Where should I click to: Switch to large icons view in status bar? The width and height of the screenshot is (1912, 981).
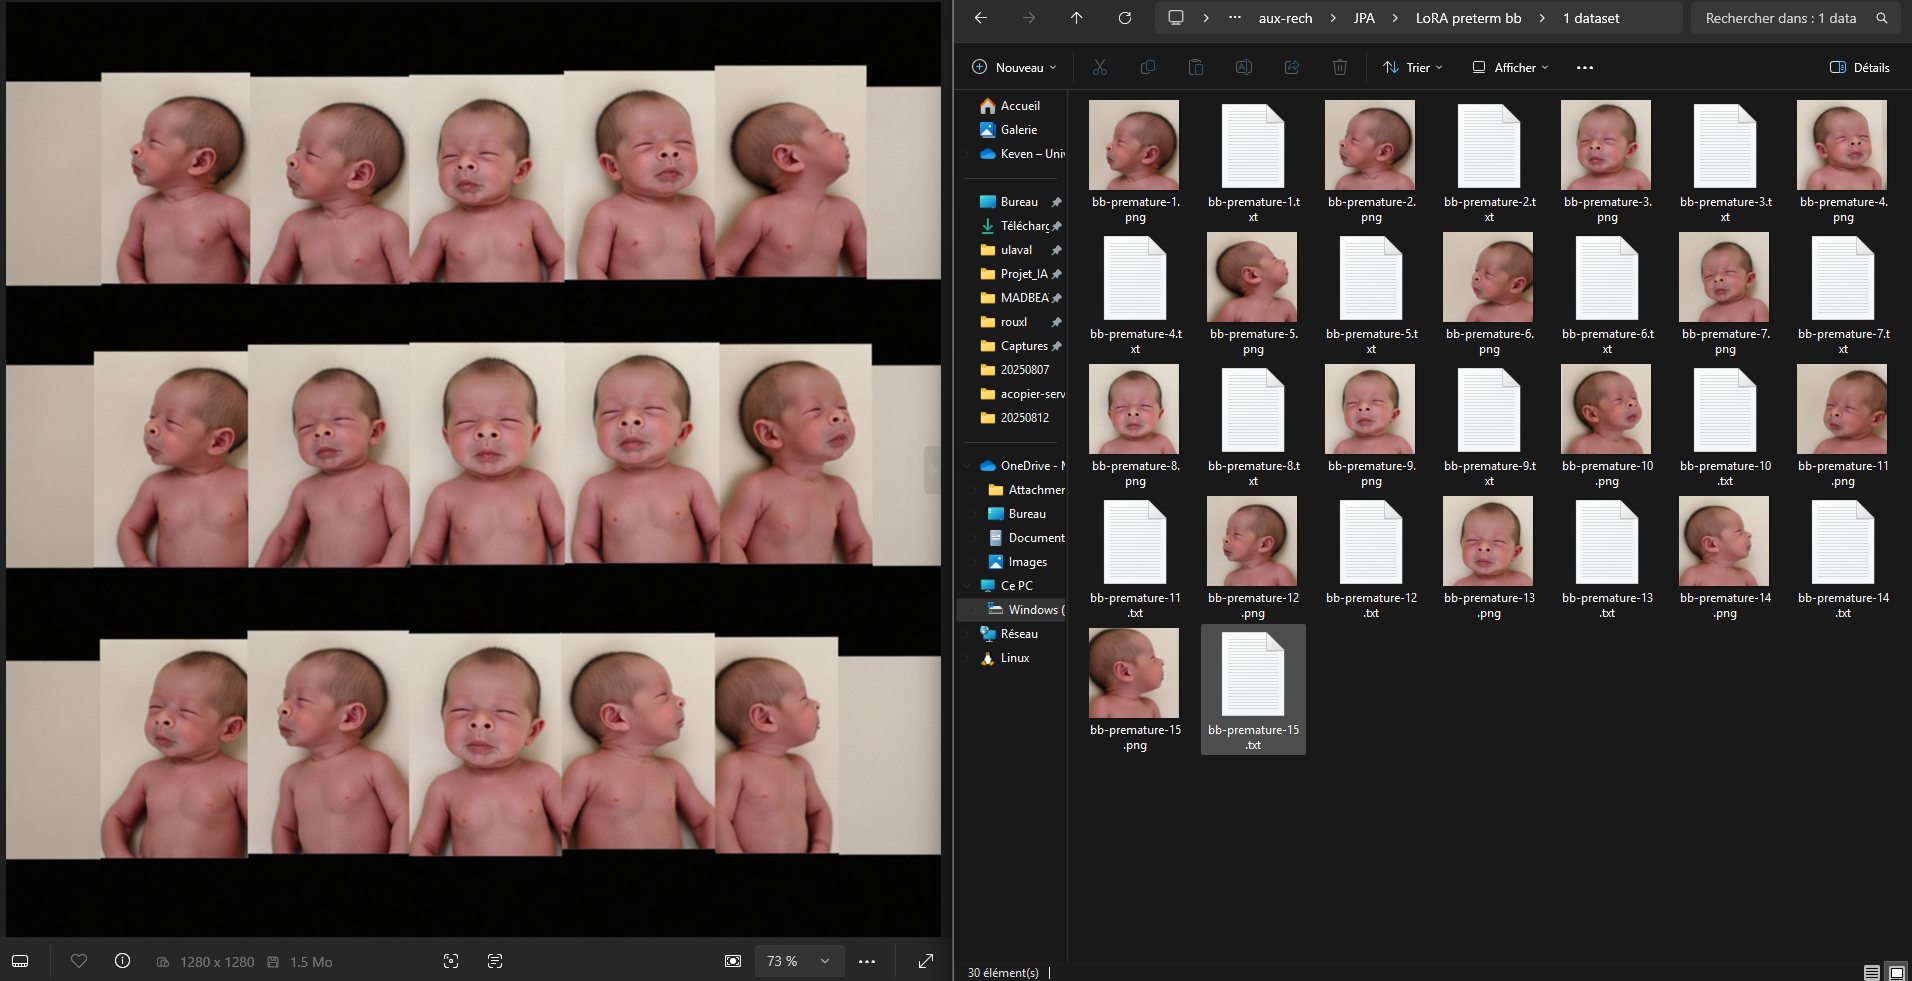(1896, 972)
